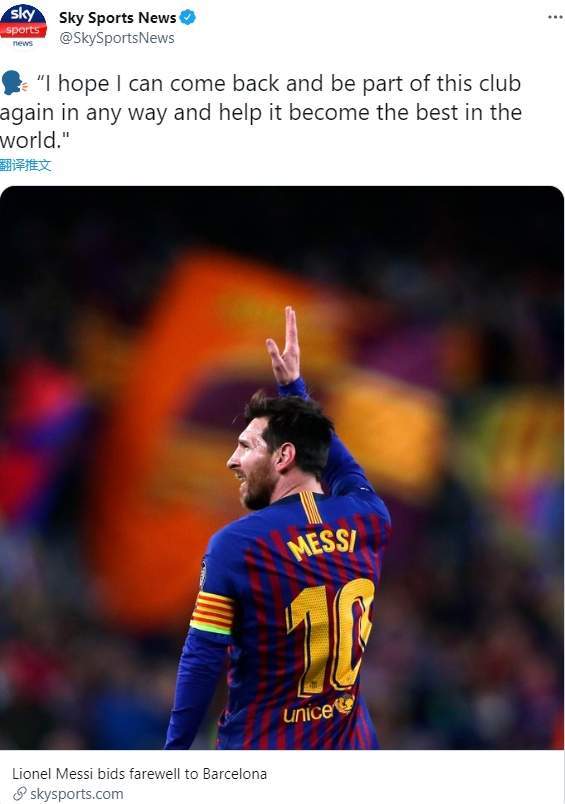Click the translate tweet link
The height and width of the screenshot is (804, 565).
pyautogui.click(x=26, y=165)
